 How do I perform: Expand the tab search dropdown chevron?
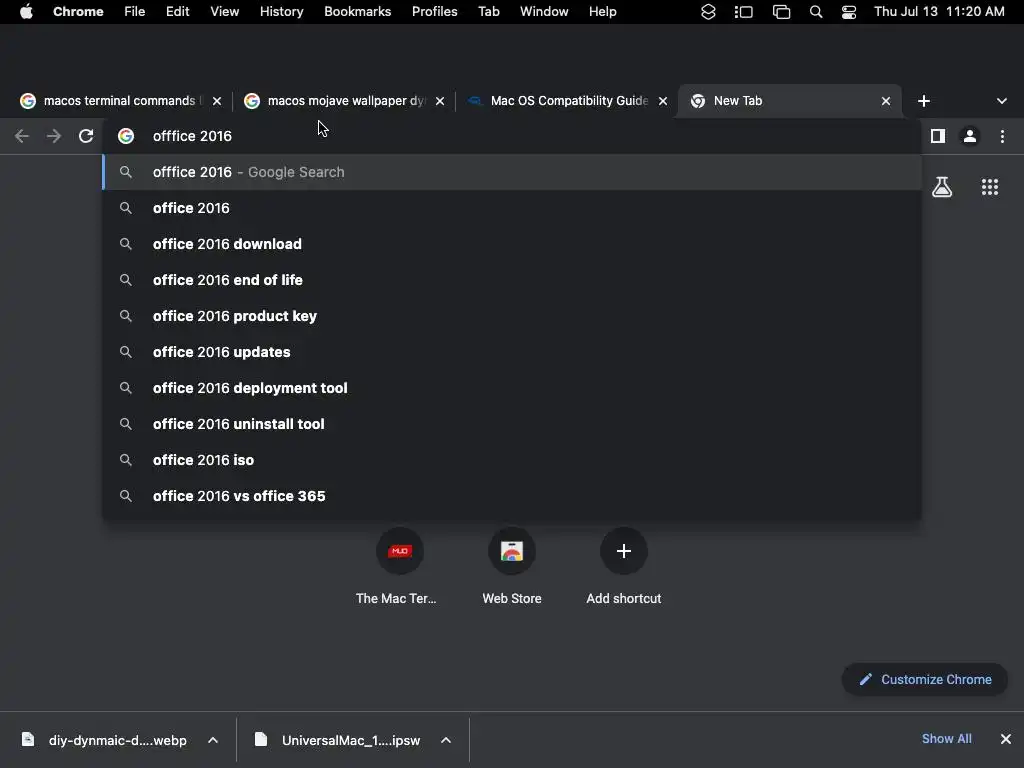[1002, 101]
